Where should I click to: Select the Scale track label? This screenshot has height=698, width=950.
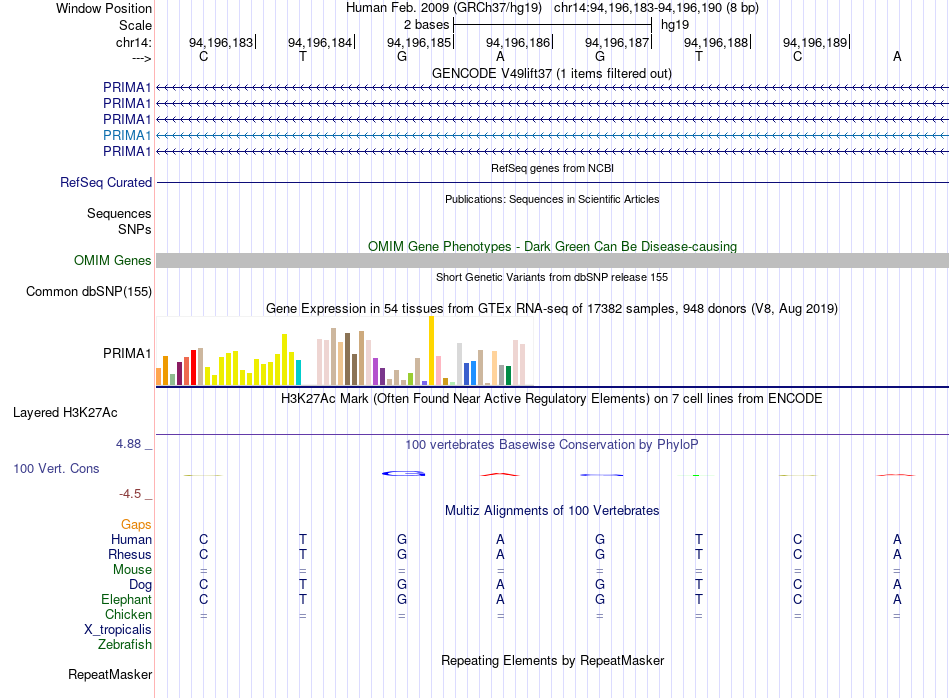coord(135,25)
